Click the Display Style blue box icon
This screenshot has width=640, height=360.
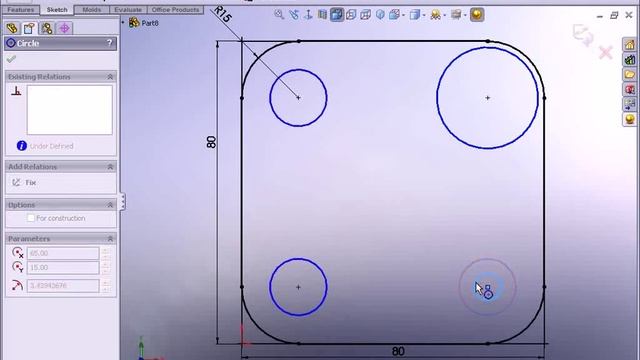[x=415, y=15]
